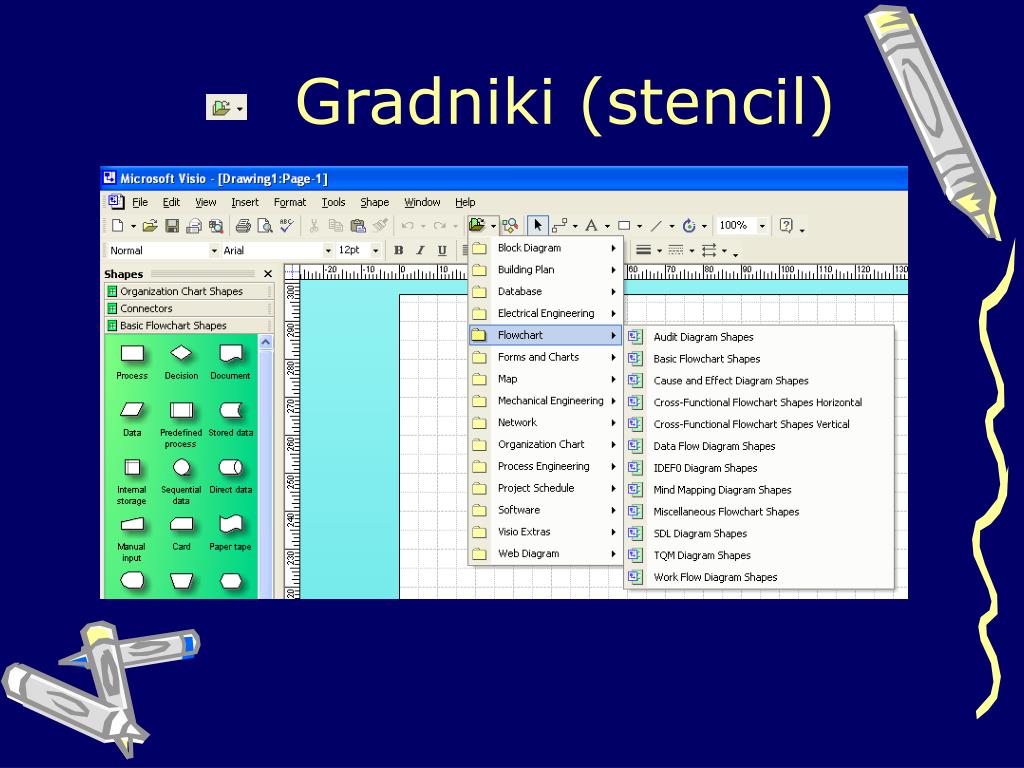The width and height of the screenshot is (1024, 768).
Task: Select the Line drawing tool
Action: [656, 226]
